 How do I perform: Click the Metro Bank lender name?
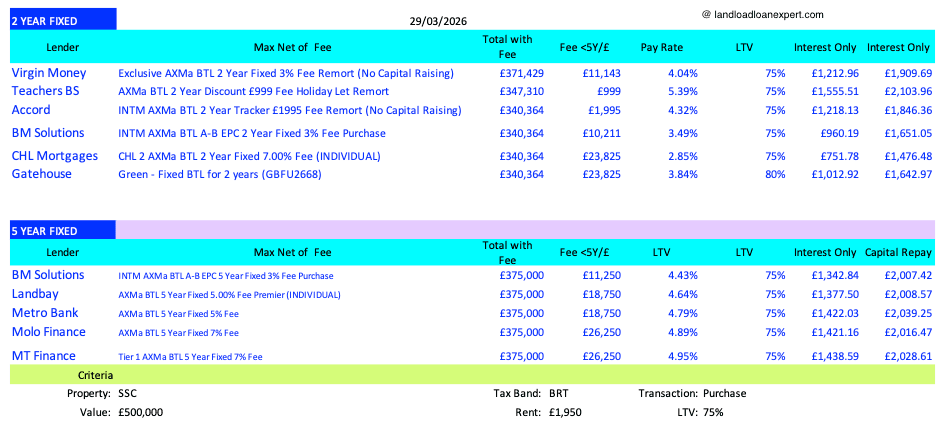[x=45, y=313]
